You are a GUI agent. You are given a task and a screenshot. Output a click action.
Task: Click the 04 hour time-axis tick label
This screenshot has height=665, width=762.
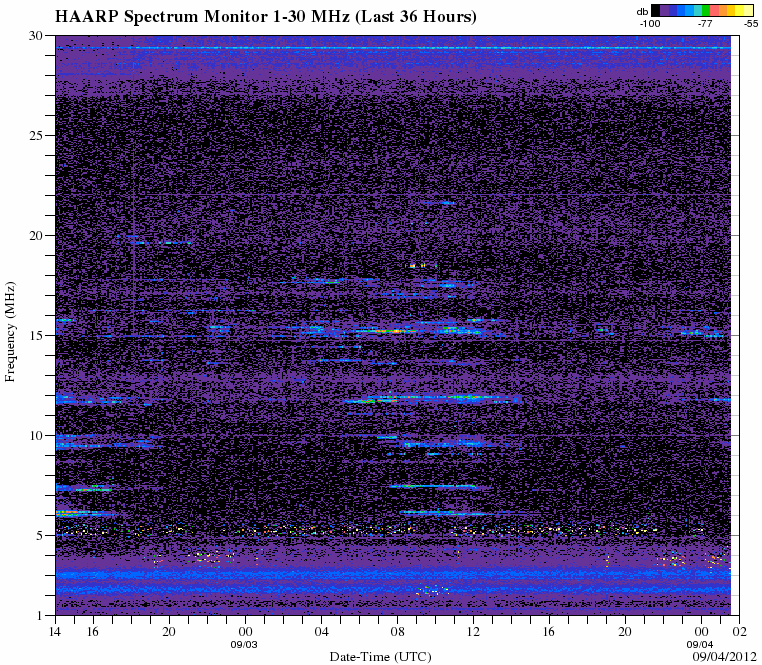(x=321, y=631)
